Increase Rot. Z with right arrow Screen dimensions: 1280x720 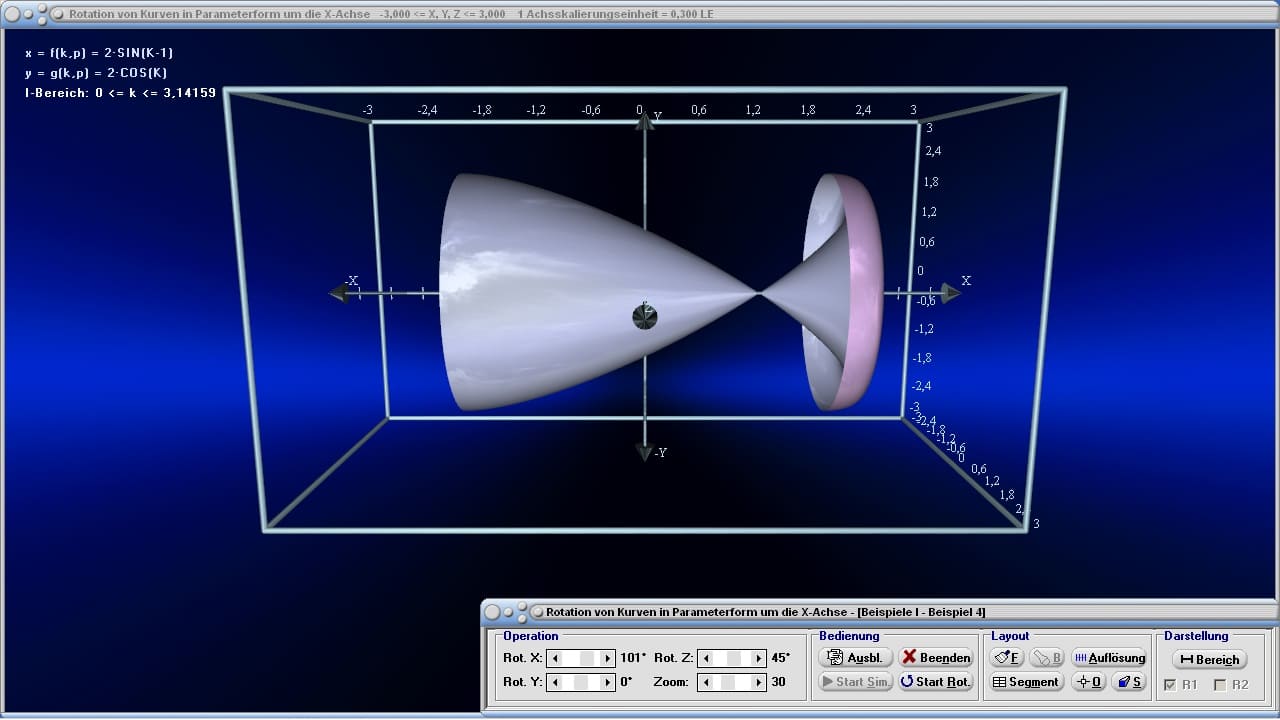[x=759, y=658]
